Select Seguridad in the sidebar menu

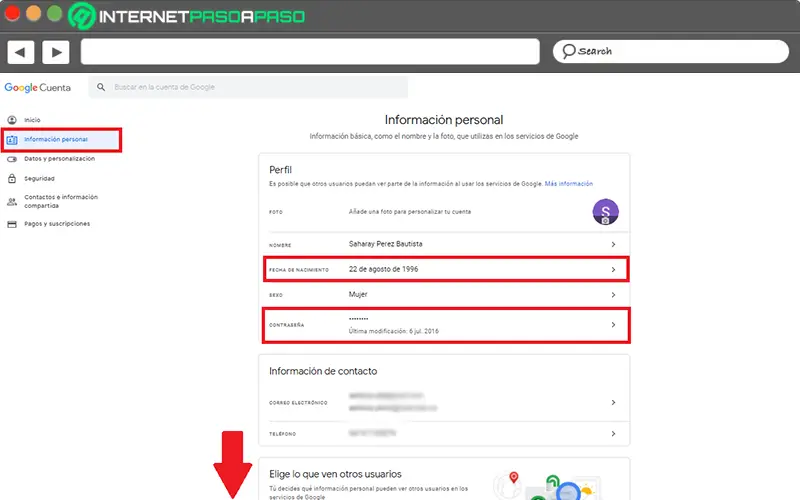40,179
